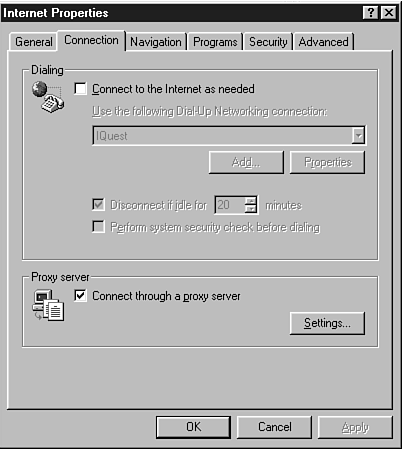Open proxy Settings button

[x=327, y=323]
